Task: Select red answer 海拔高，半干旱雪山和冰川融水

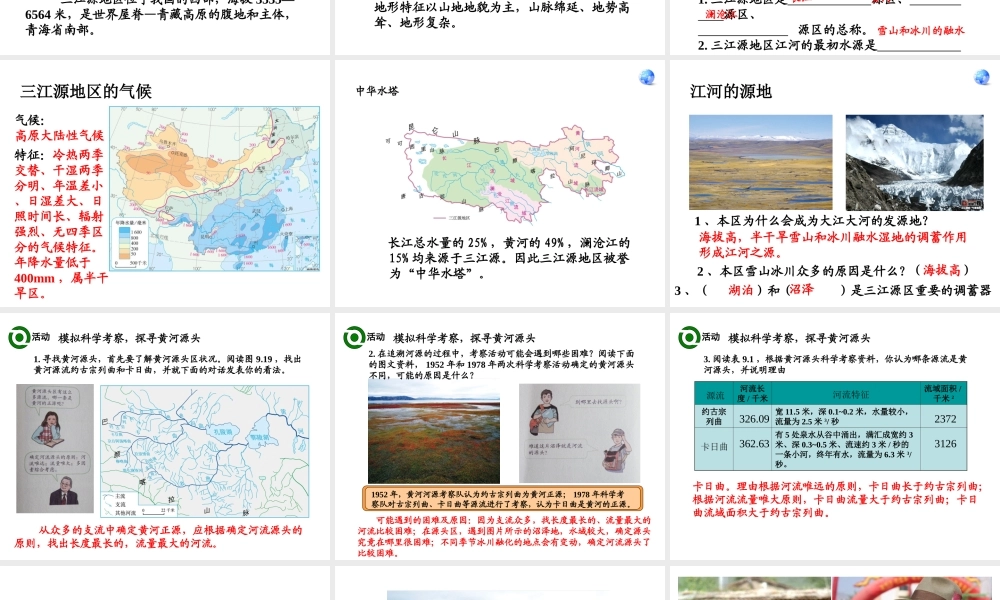Action: [x=833, y=244]
